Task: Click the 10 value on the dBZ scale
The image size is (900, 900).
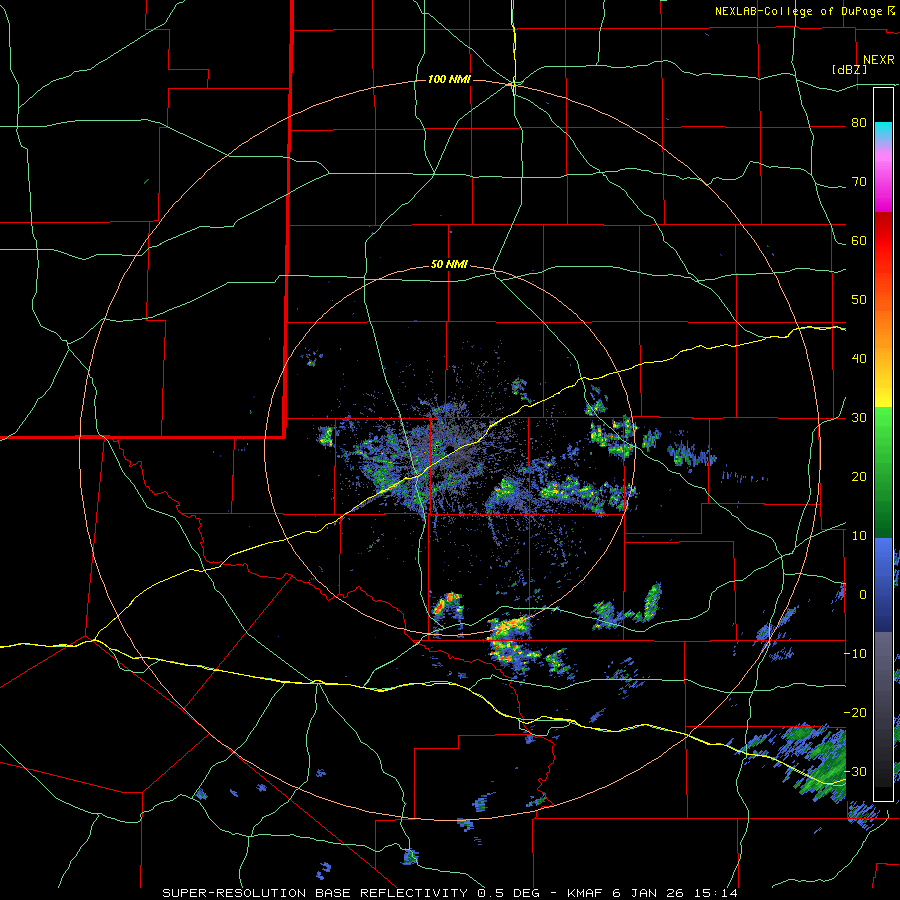Action: click(x=859, y=536)
